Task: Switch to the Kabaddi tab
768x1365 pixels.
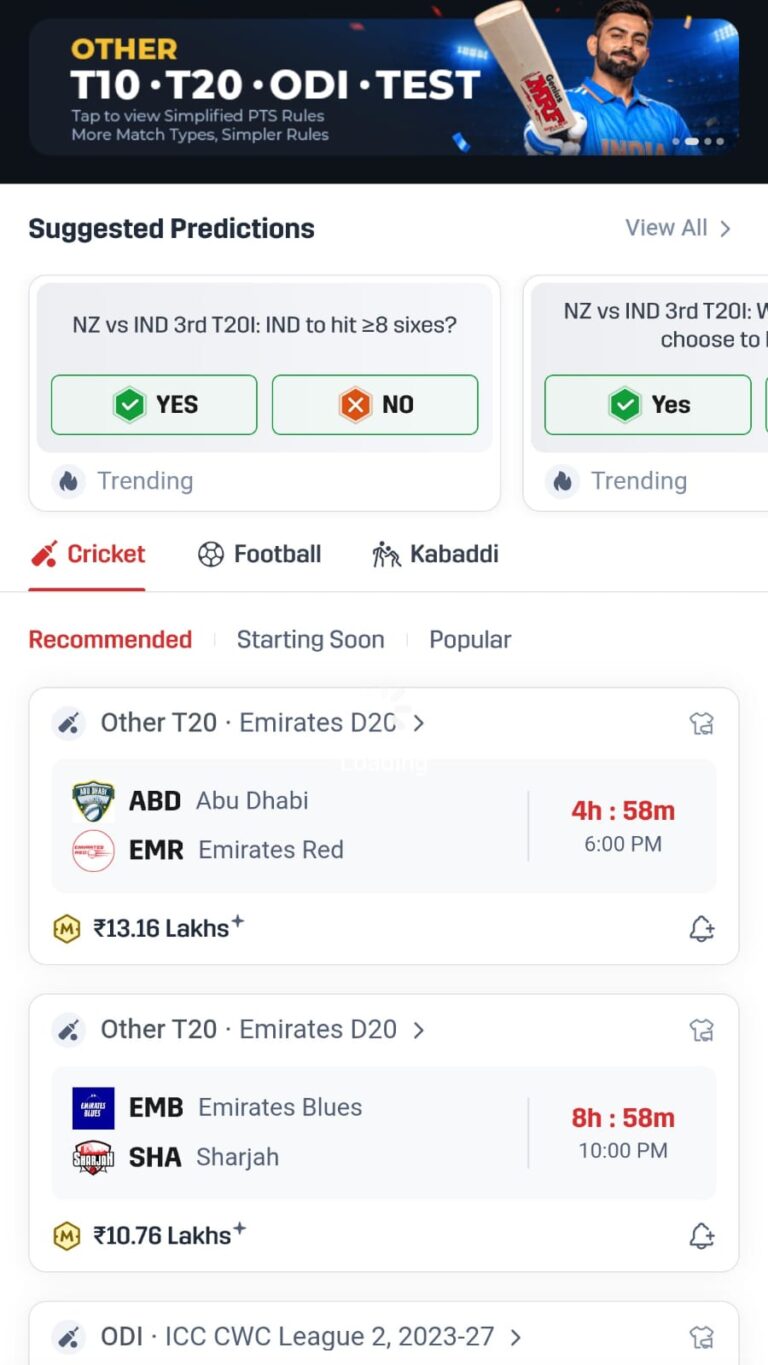Action: tap(434, 554)
